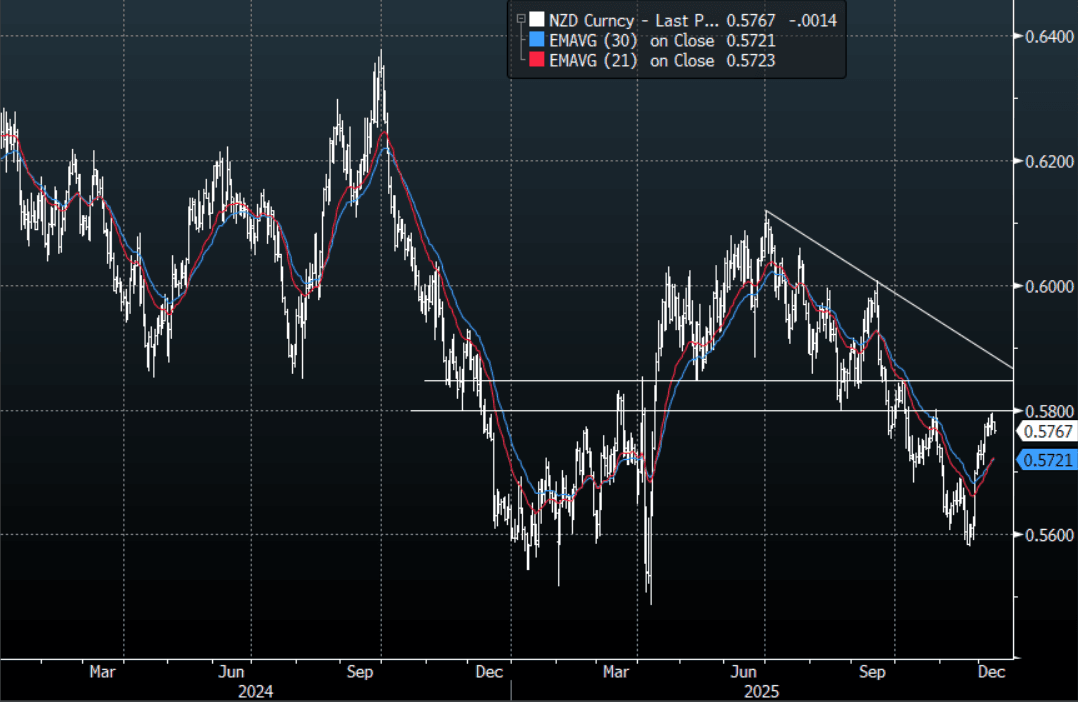Viewport: 1078px width, 702px height.
Task: Click the 0.6200 y-axis label
Action: 1049,162
